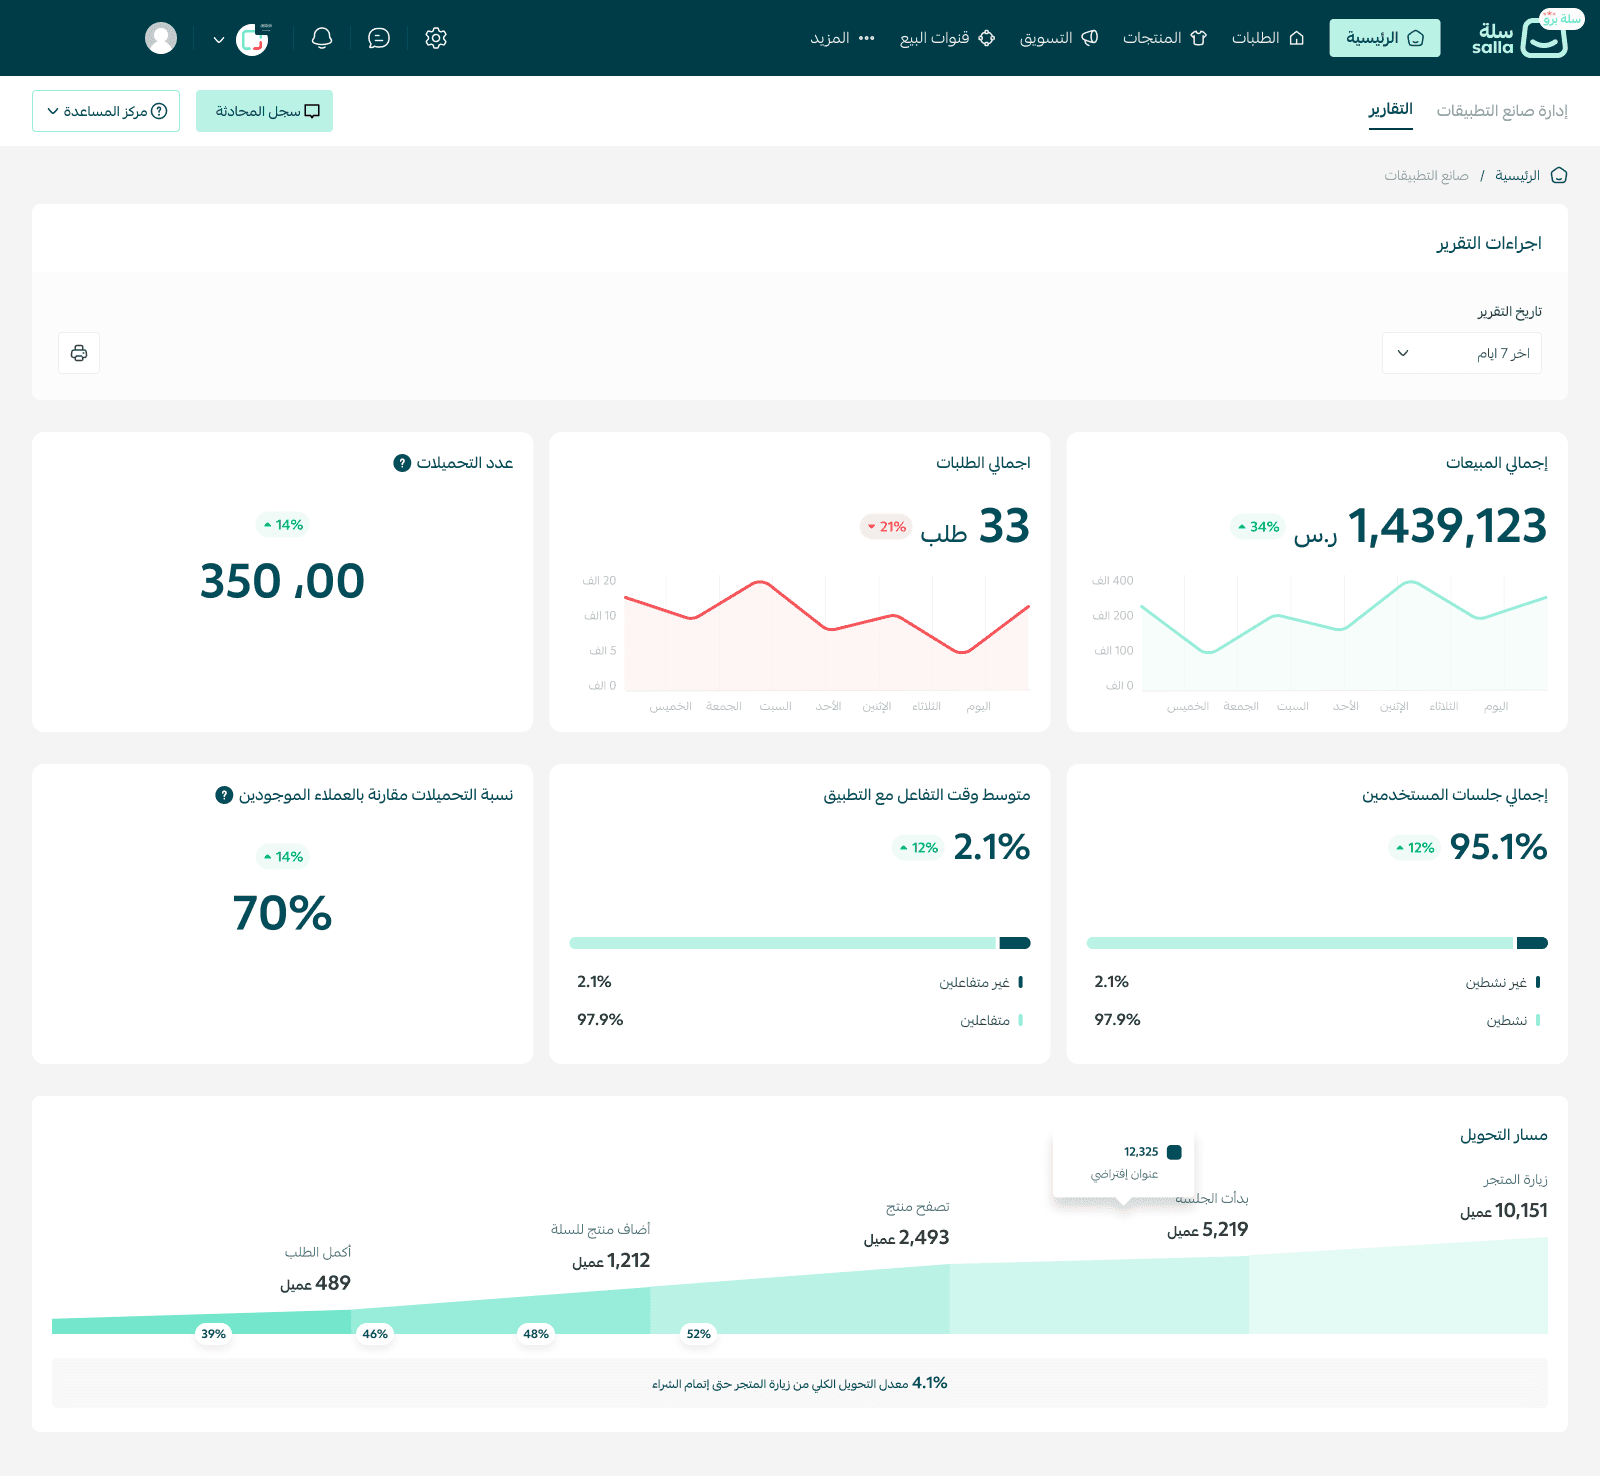Open the اخر 7 ايام date dropdown
Viewport: 1601px width, 1476px height.
tap(1461, 353)
